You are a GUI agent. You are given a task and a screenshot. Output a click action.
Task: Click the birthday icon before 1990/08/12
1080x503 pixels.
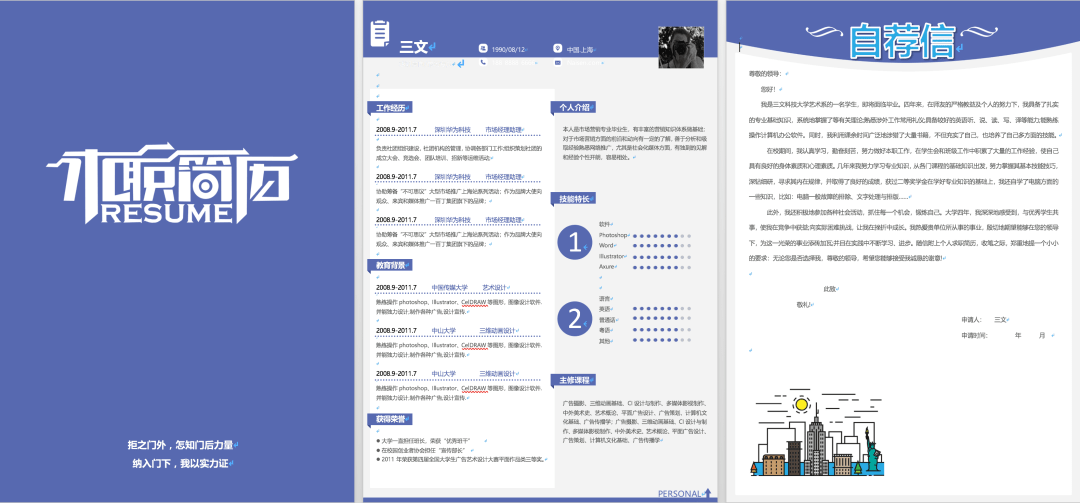(x=483, y=48)
